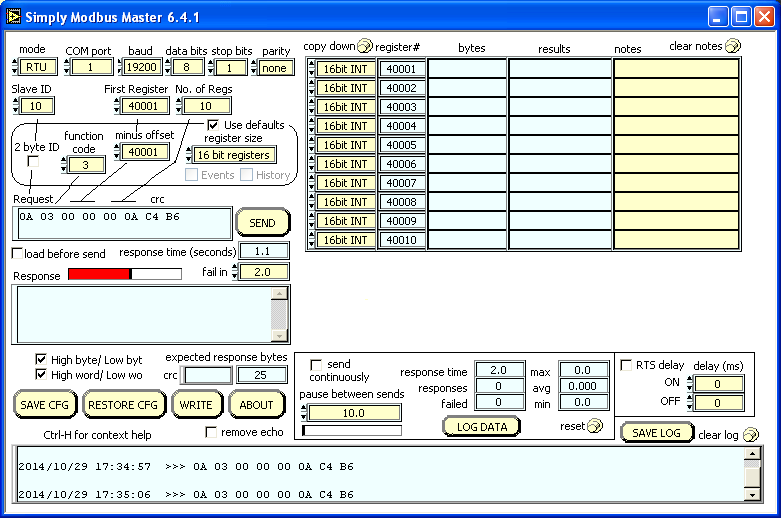Viewport: 781px width, 518px height.
Task: Click the First Register field
Action: (x=143, y=106)
